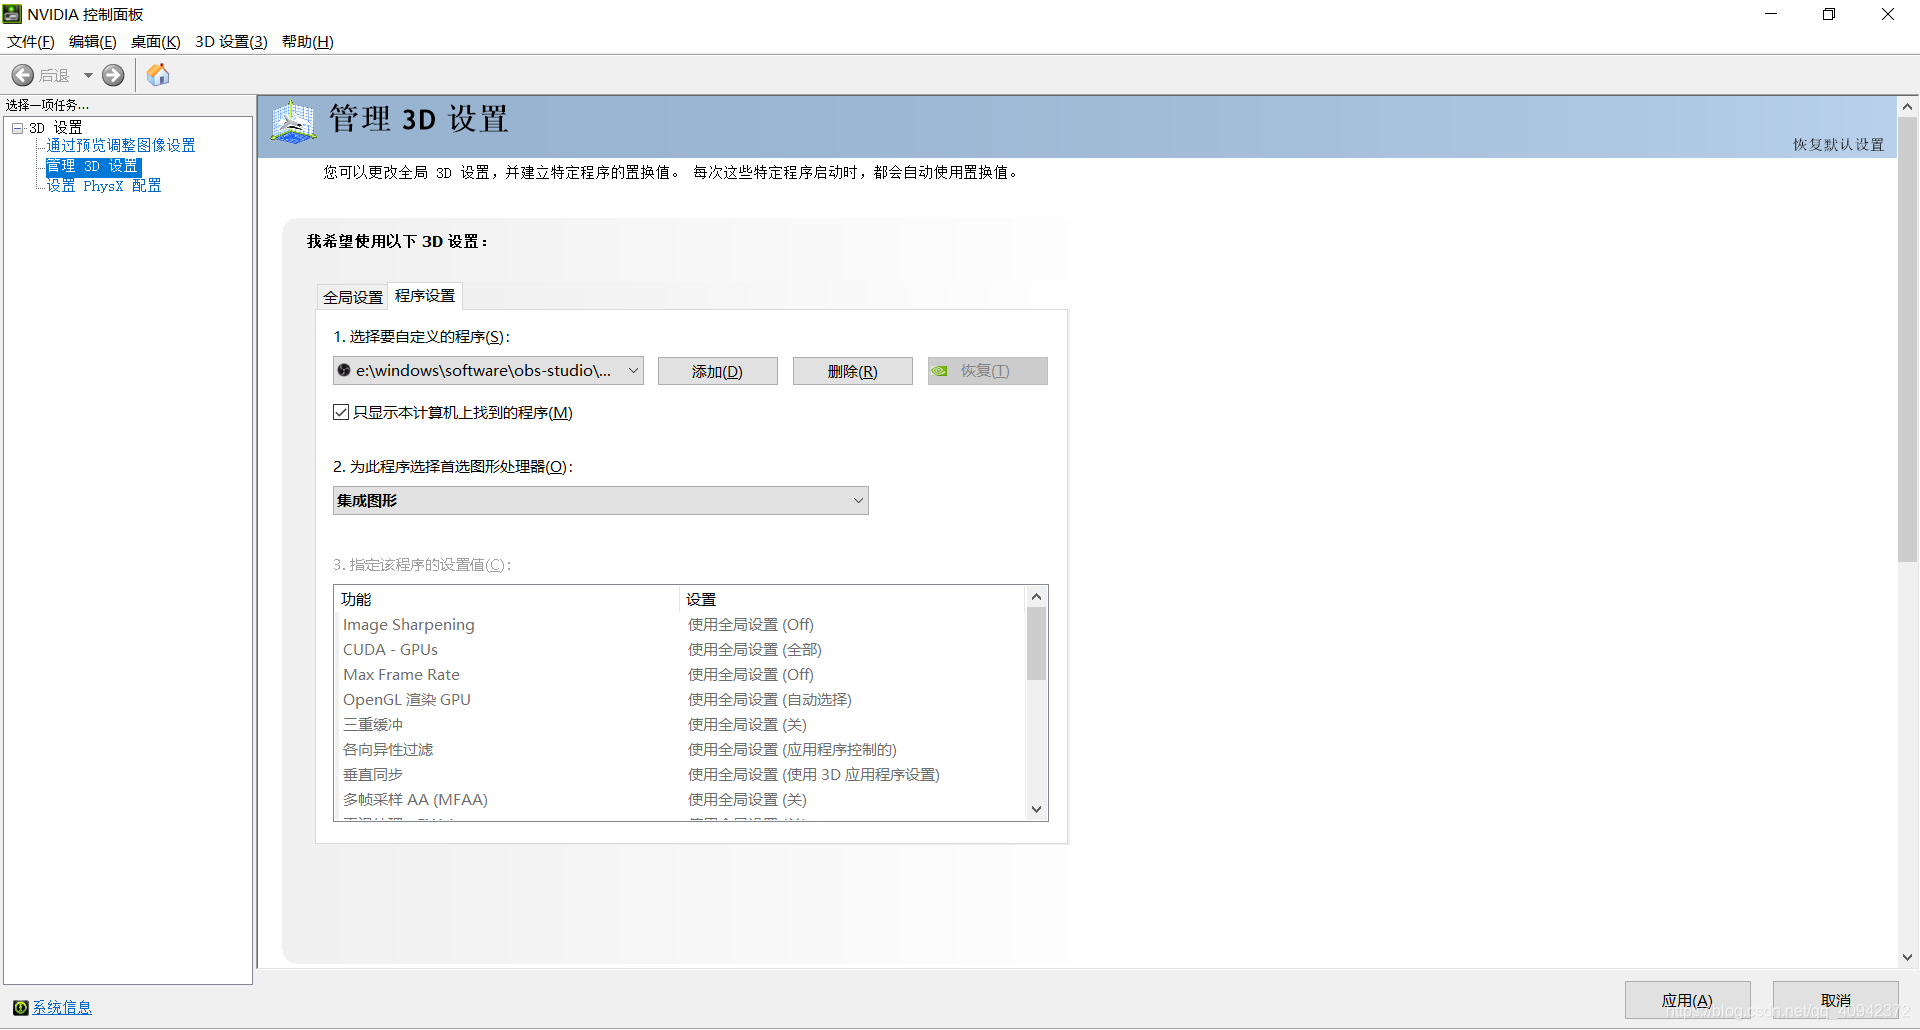
Task: Click the 删除(R) button
Action: point(852,371)
